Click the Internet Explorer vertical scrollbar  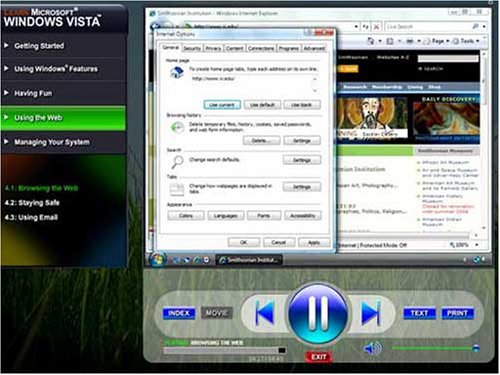484,140
